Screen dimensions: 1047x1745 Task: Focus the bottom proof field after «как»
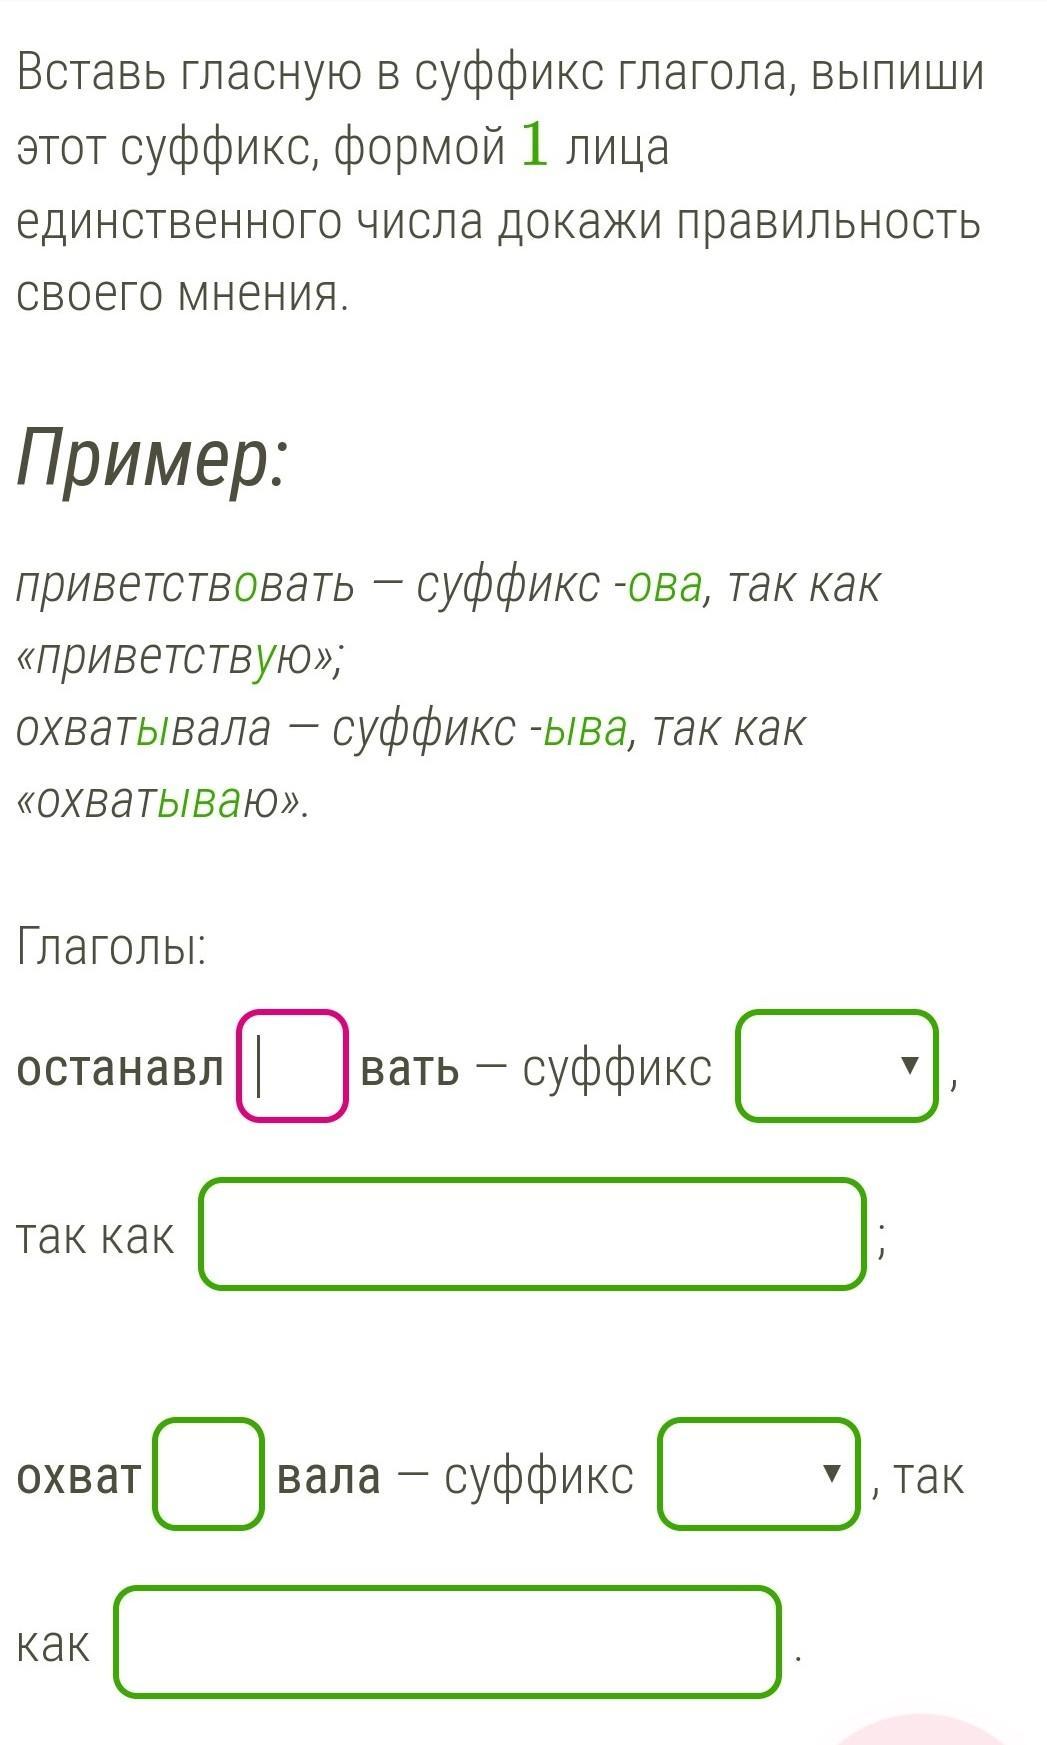[x=447, y=1641]
